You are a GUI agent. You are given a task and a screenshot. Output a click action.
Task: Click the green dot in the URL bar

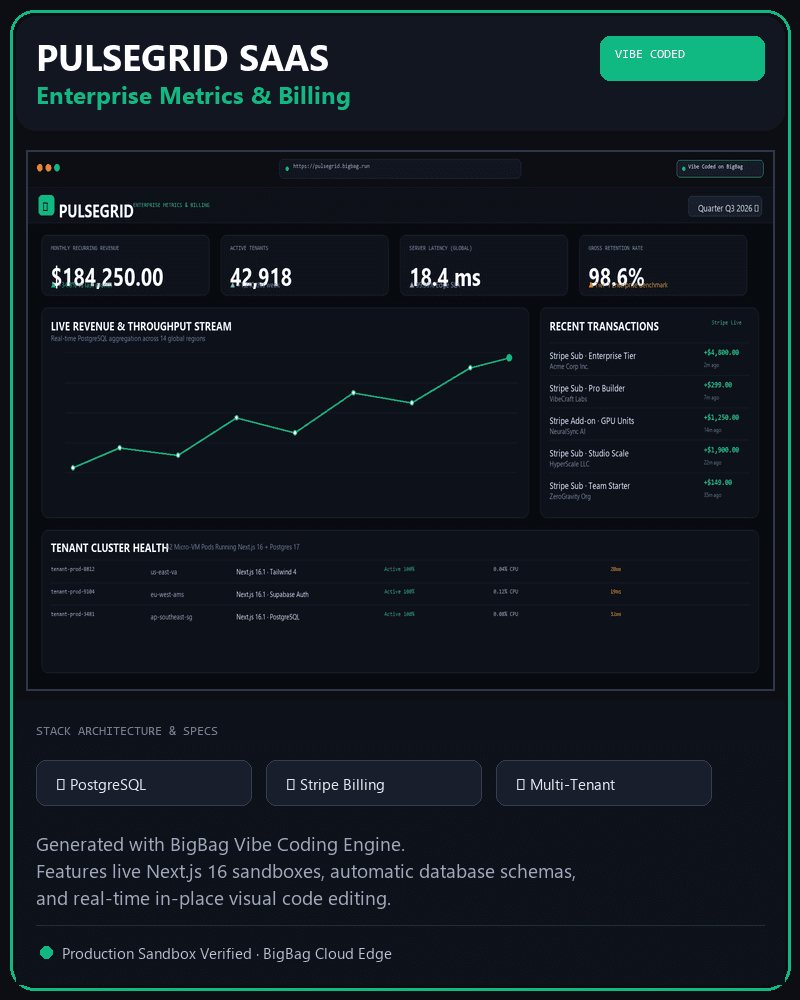[287, 168]
